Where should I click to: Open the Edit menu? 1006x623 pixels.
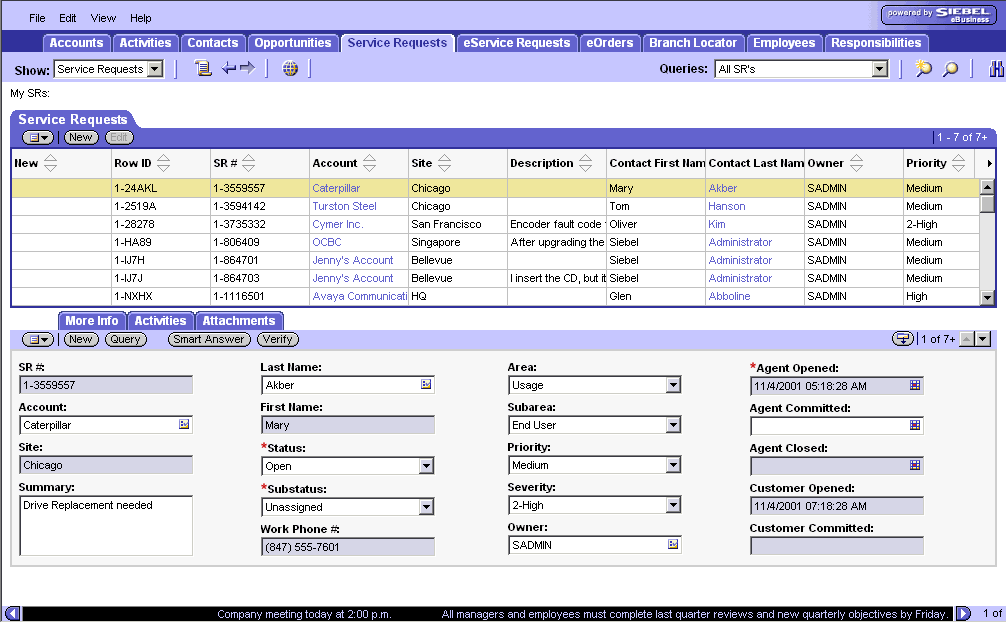(x=67, y=18)
